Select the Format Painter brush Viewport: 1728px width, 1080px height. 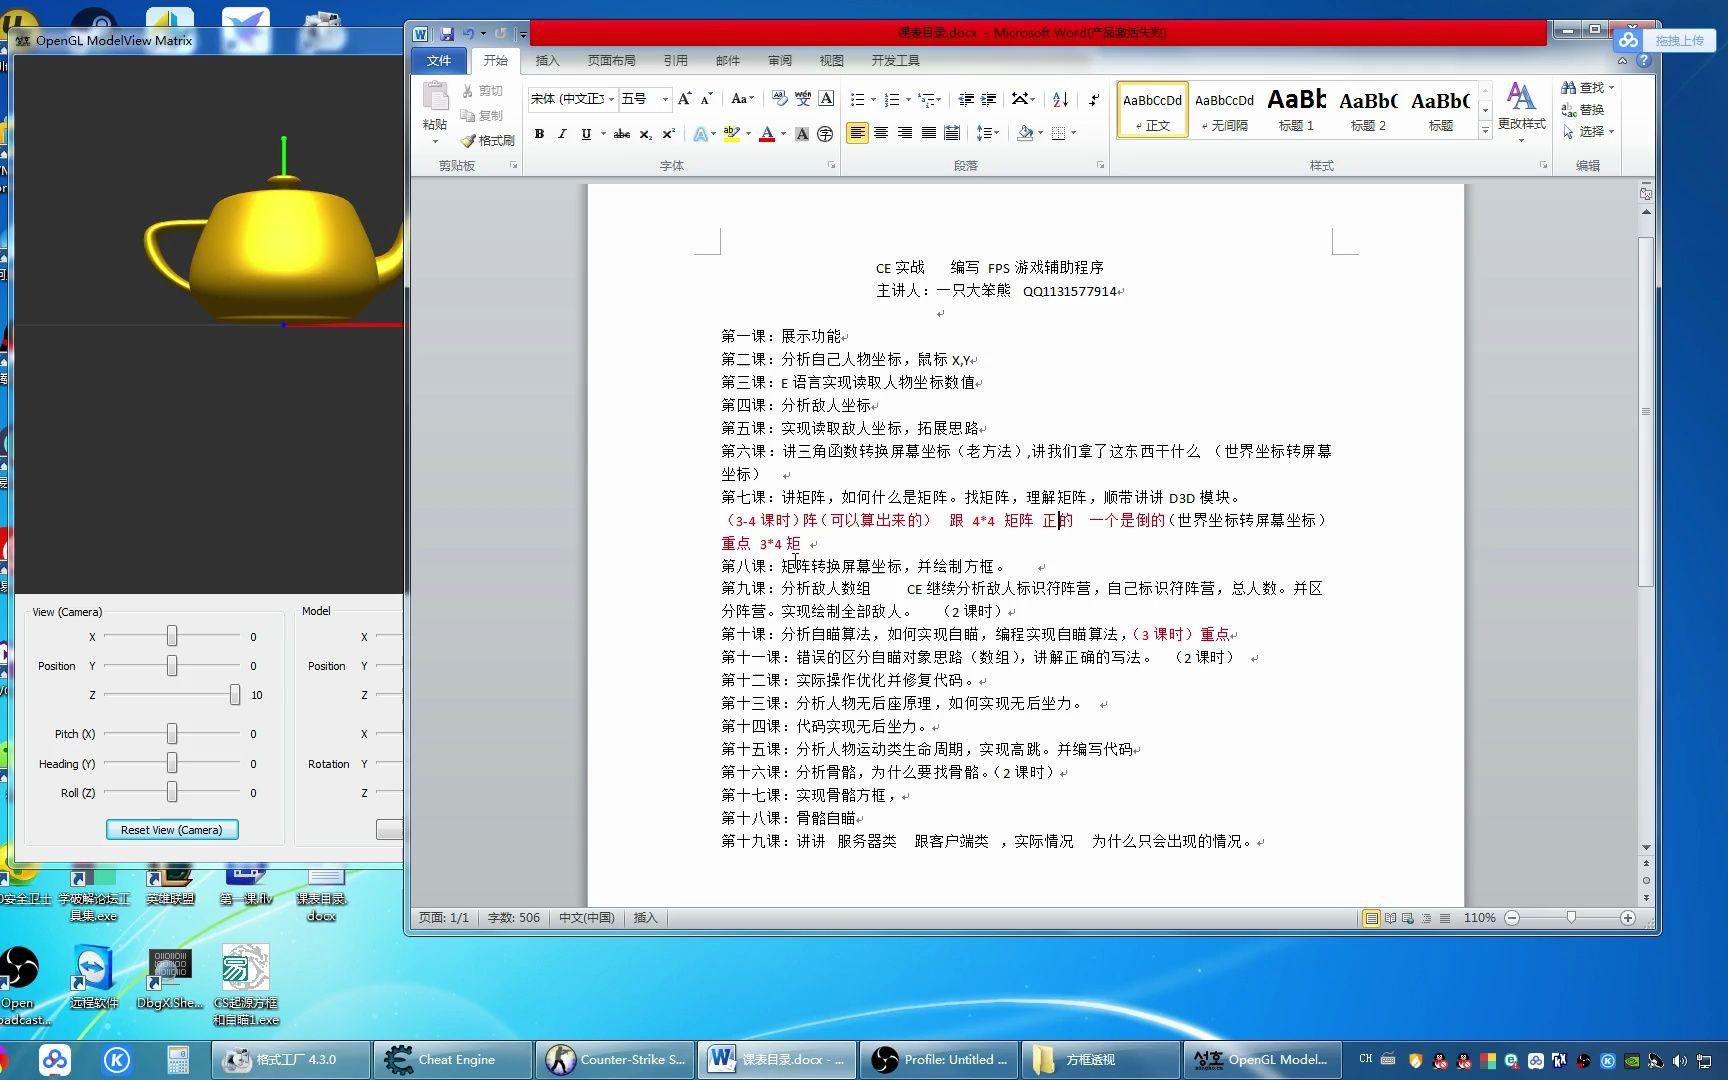pos(487,141)
